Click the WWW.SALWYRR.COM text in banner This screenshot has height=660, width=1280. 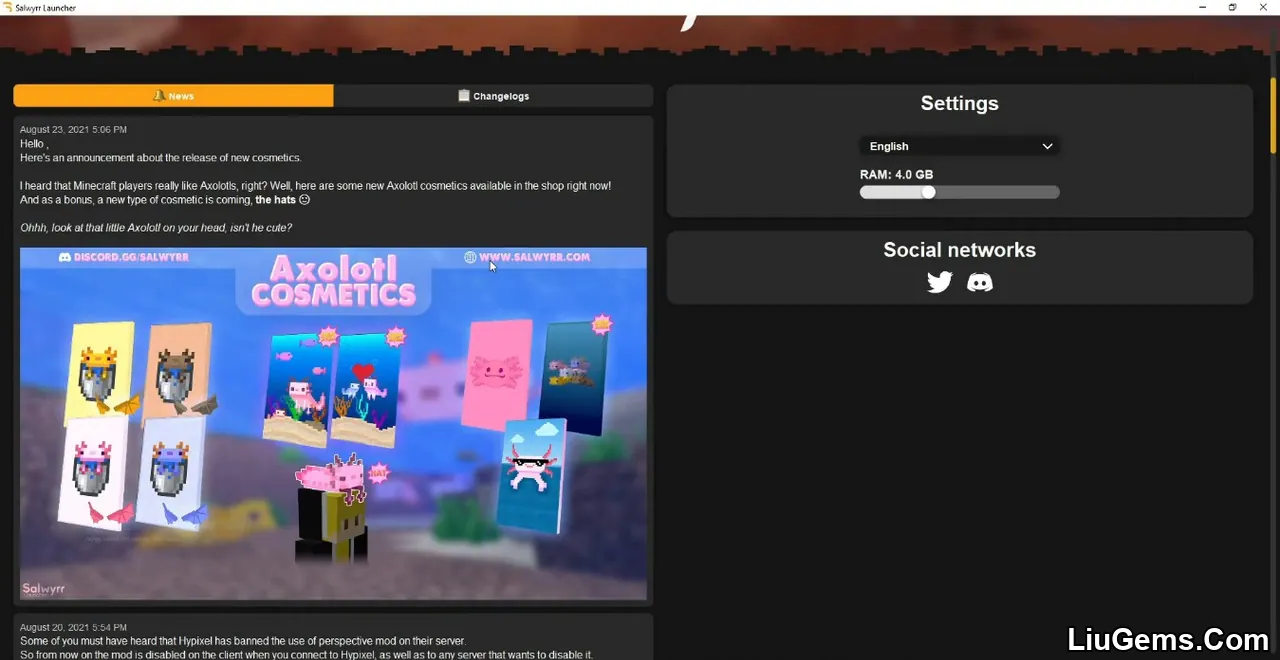click(x=535, y=257)
